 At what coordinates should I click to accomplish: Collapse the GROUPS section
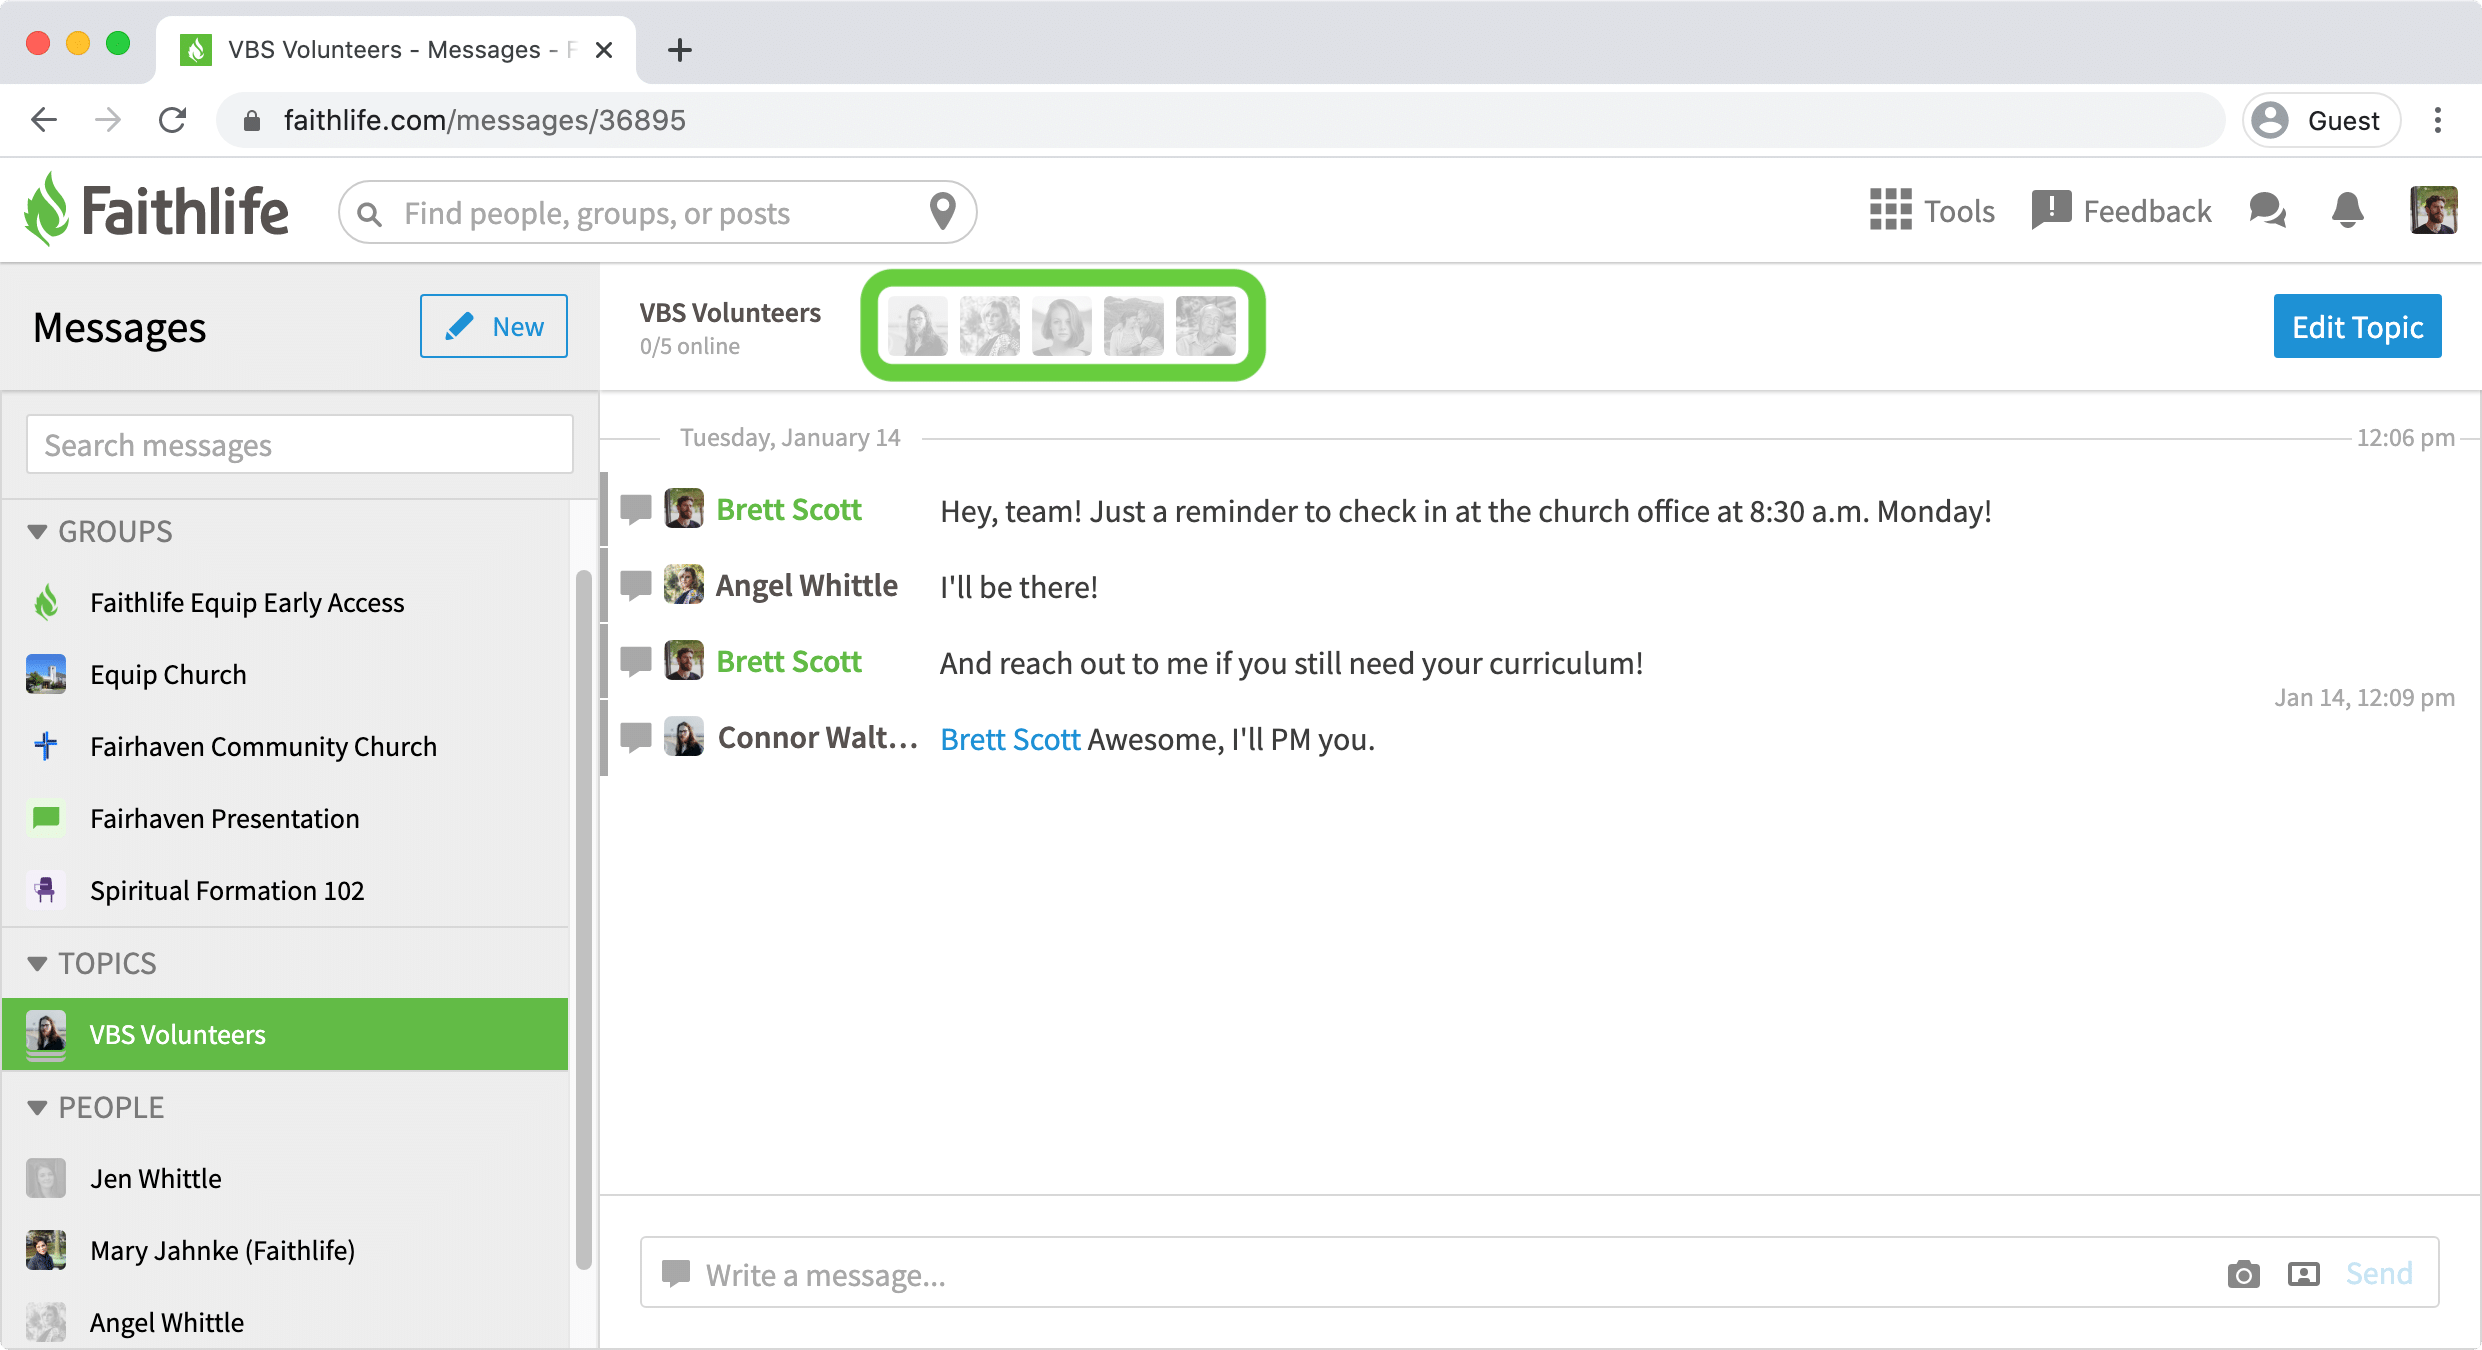coord(38,532)
